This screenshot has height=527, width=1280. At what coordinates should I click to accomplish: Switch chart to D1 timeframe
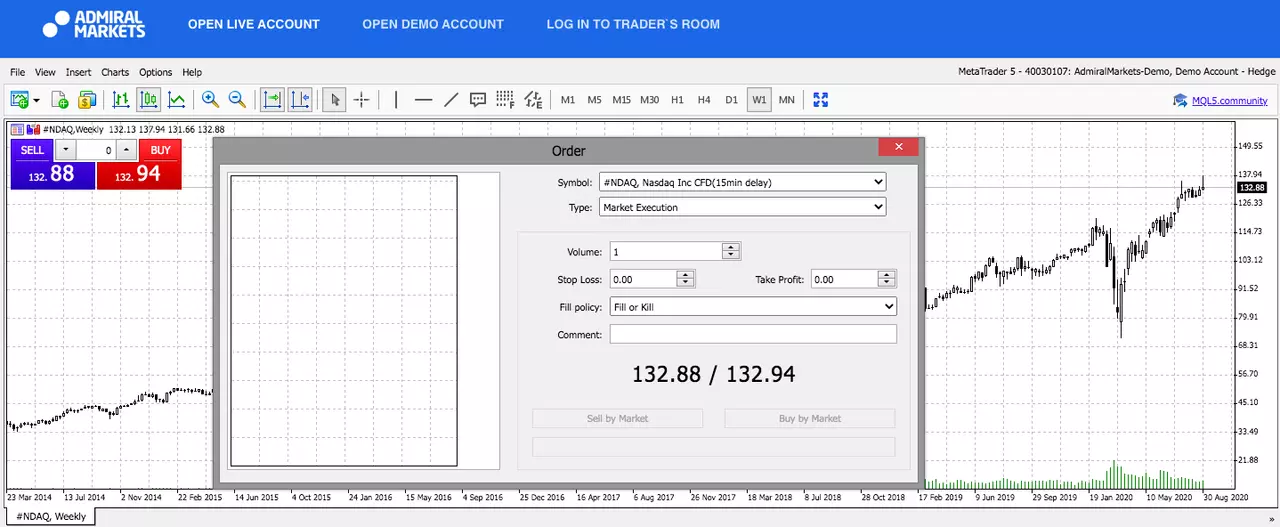point(731,100)
